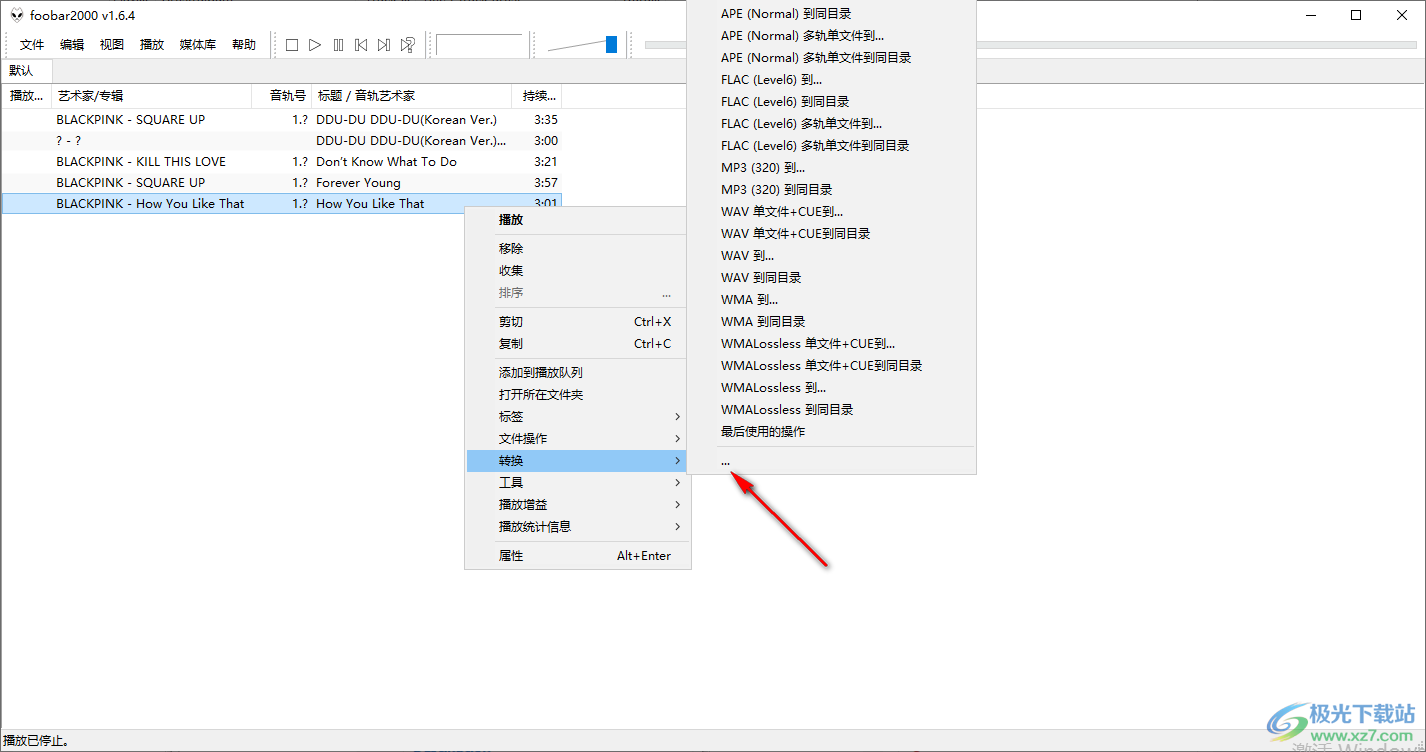Open the 帮助 menu
Screen dimensions: 1426x752
244,45
